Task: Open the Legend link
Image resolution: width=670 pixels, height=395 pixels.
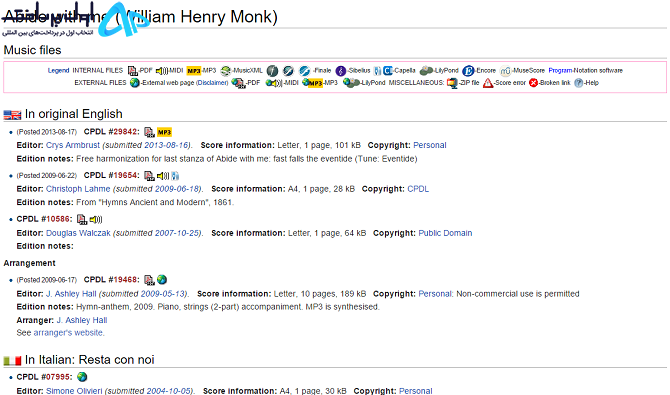Action: tap(58, 71)
